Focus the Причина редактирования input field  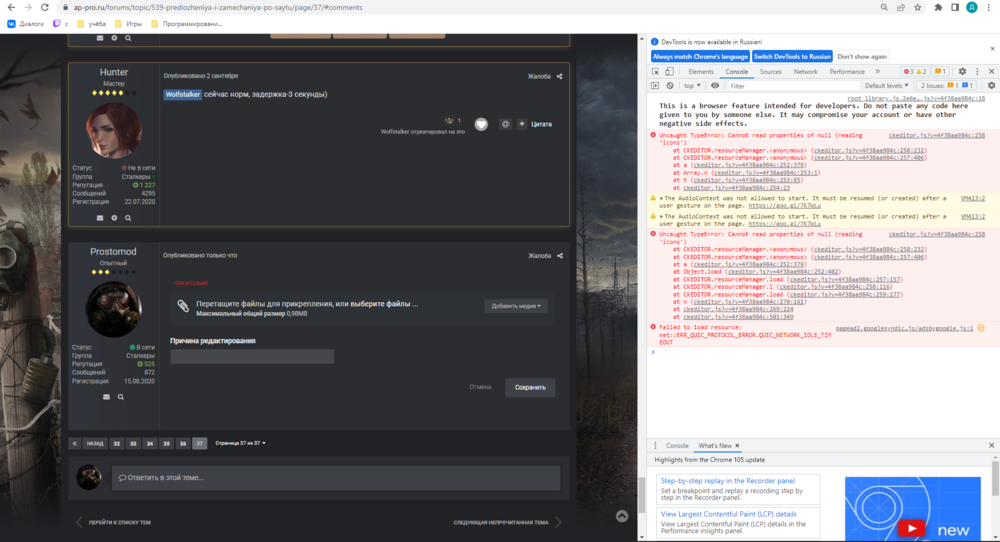point(252,356)
